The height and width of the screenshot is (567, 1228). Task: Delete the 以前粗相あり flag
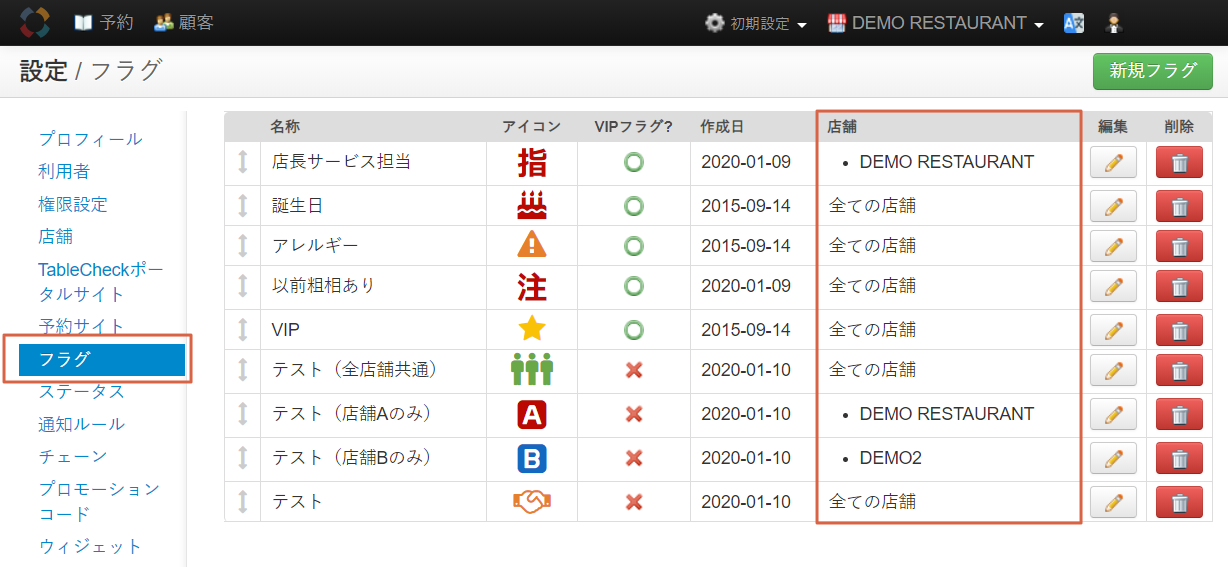point(1179,286)
